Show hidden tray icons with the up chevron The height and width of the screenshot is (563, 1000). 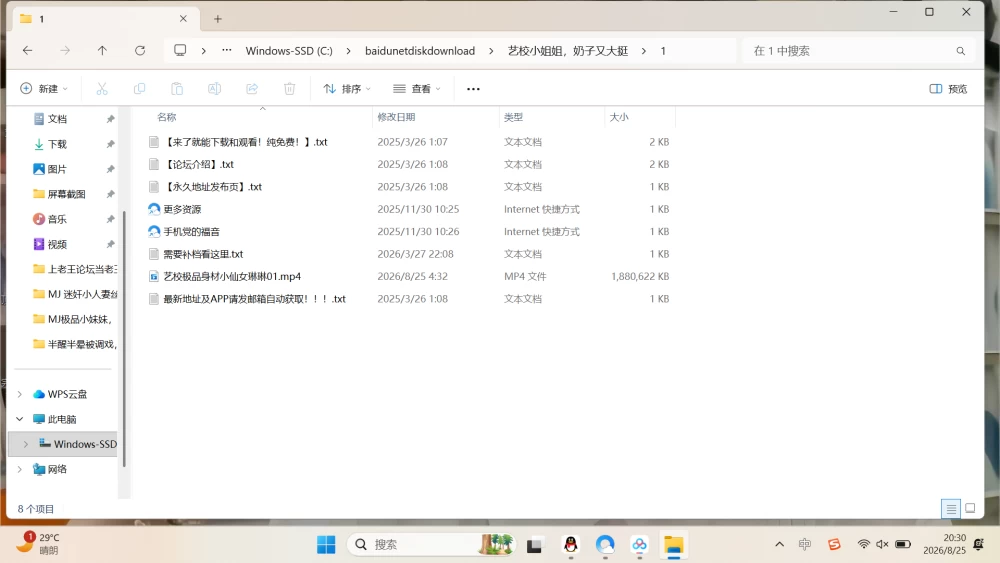(779, 544)
